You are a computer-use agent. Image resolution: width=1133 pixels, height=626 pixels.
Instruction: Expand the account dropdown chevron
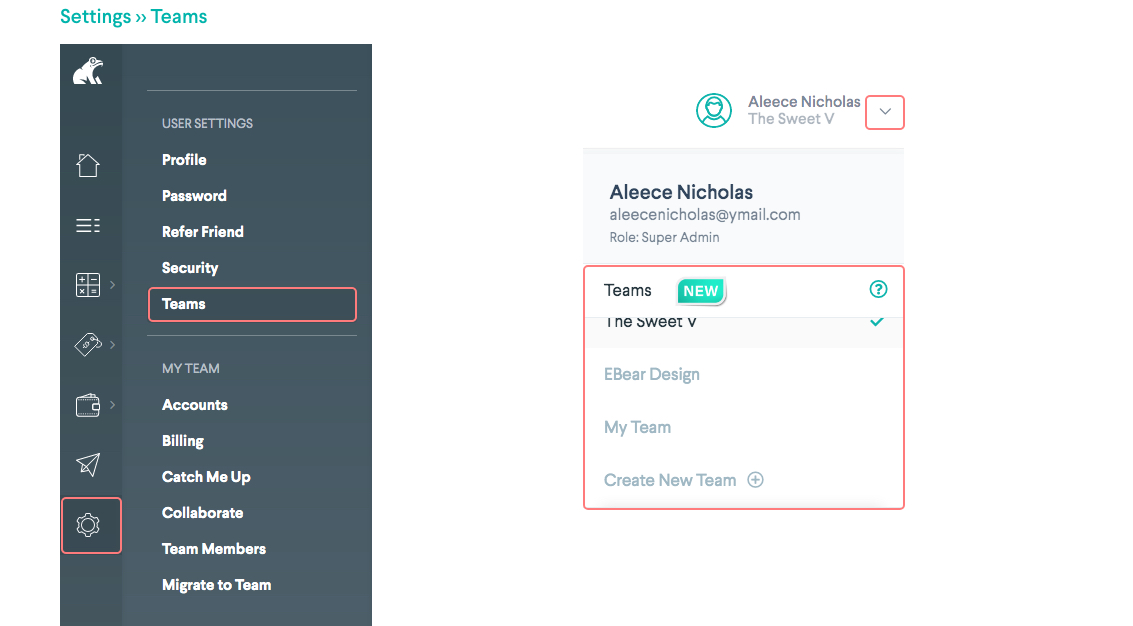(x=885, y=112)
